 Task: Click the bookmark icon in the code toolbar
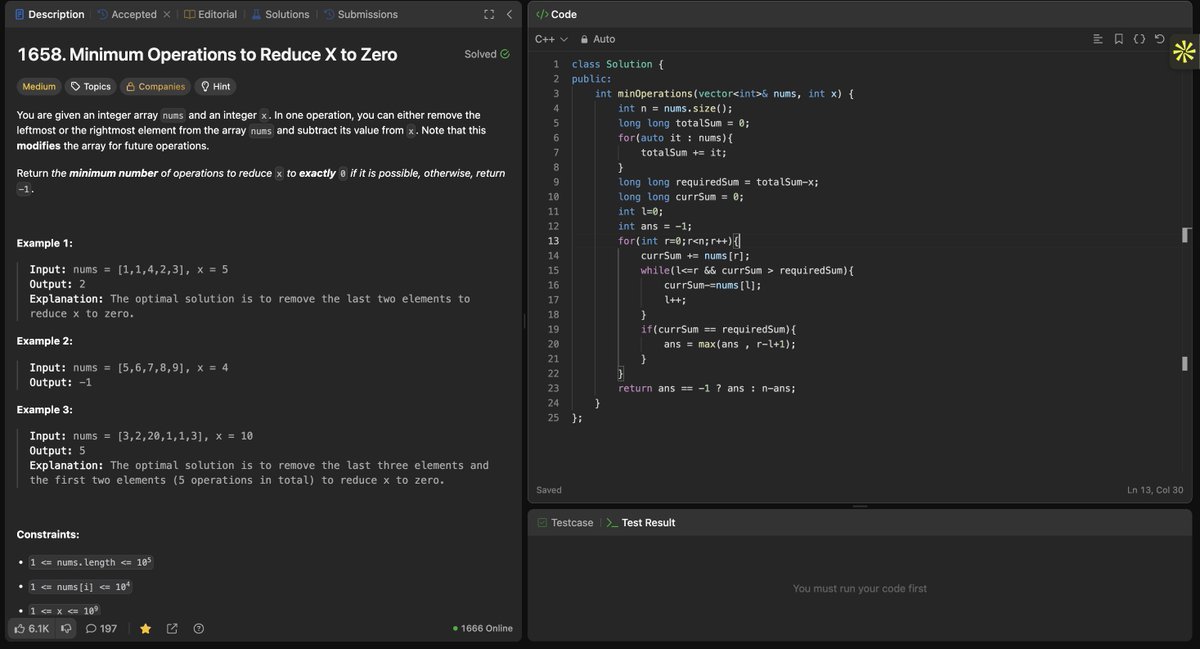(x=1118, y=39)
